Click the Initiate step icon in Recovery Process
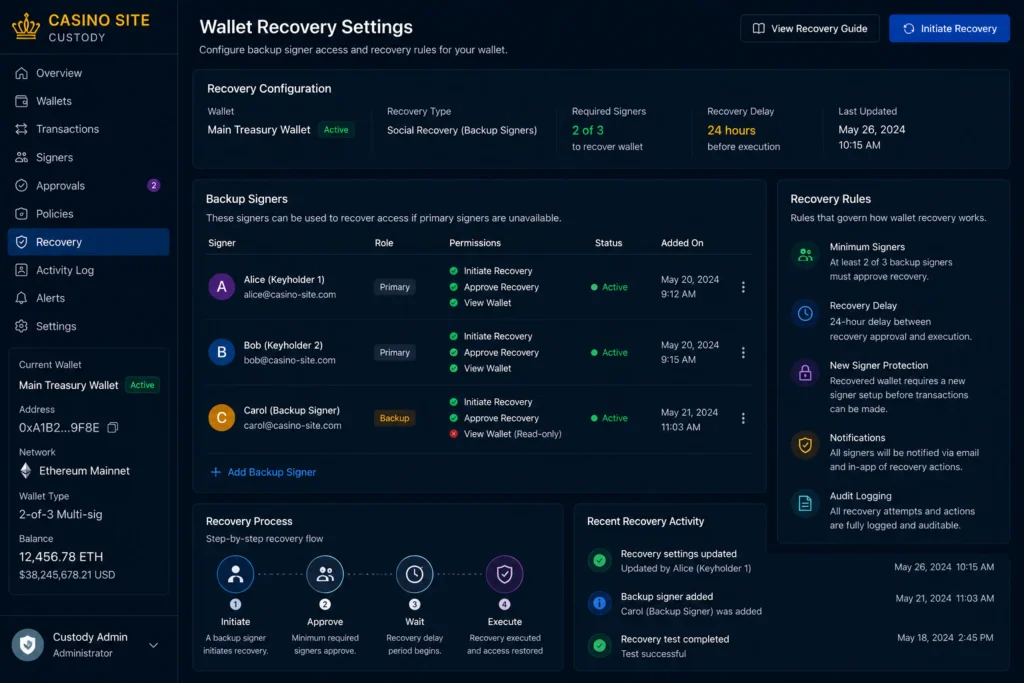Screen dimensions: 1024x683 235,574
